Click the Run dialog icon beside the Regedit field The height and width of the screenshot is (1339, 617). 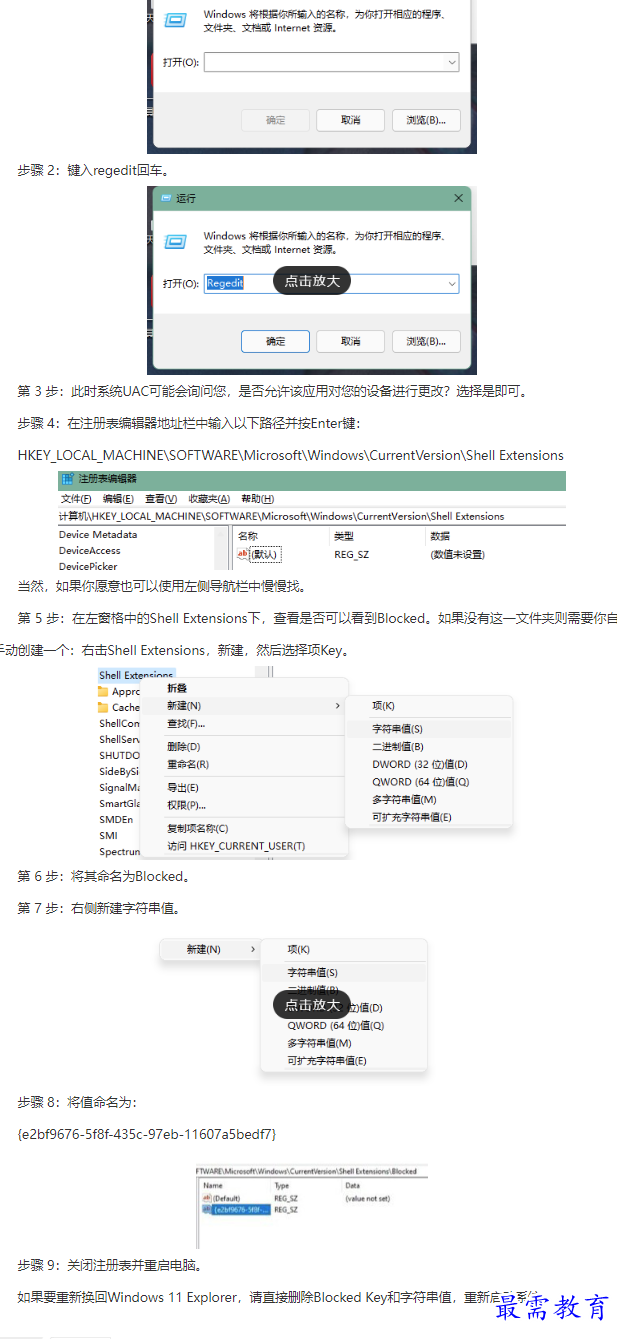click(175, 241)
